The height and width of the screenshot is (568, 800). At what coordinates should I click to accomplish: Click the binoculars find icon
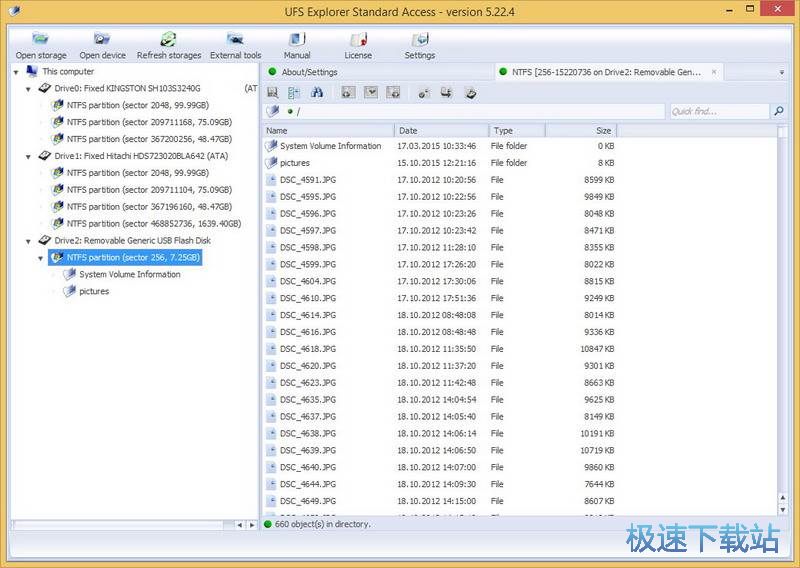click(x=317, y=92)
